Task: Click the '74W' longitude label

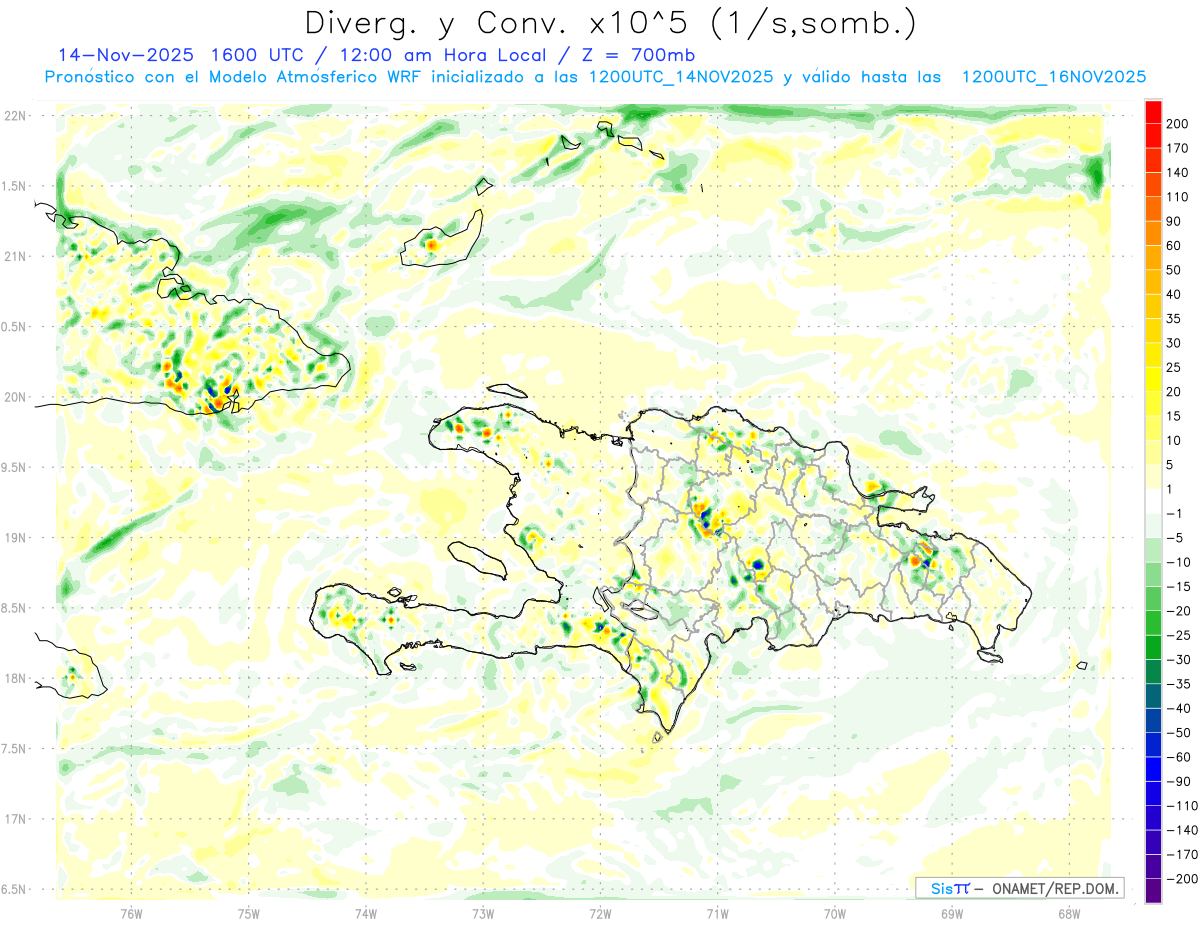Action: [x=366, y=914]
